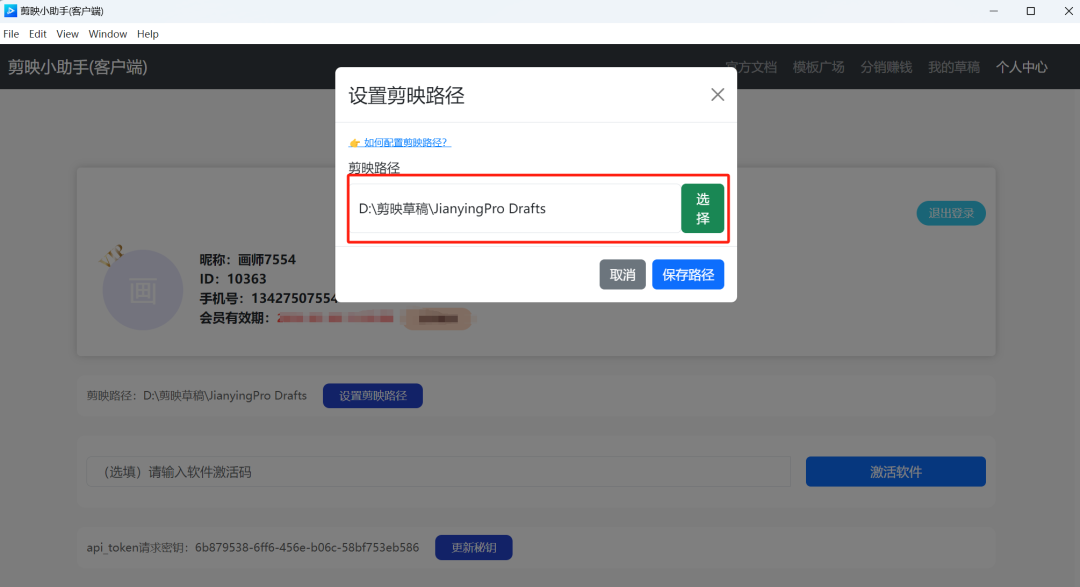Image resolution: width=1080 pixels, height=587 pixels.
Task: Open the Help menu
Action: pyautogui.click(x=148, y=33)
